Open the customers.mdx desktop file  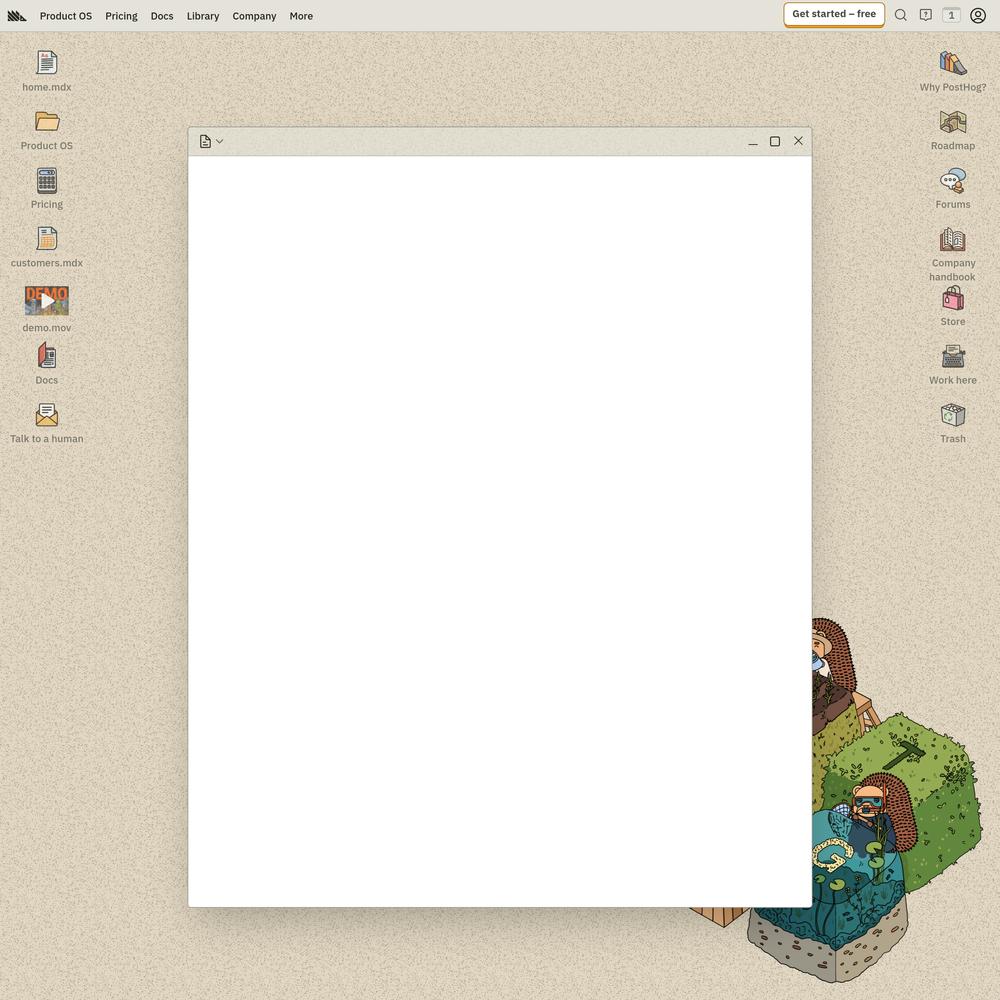(47, 239)
